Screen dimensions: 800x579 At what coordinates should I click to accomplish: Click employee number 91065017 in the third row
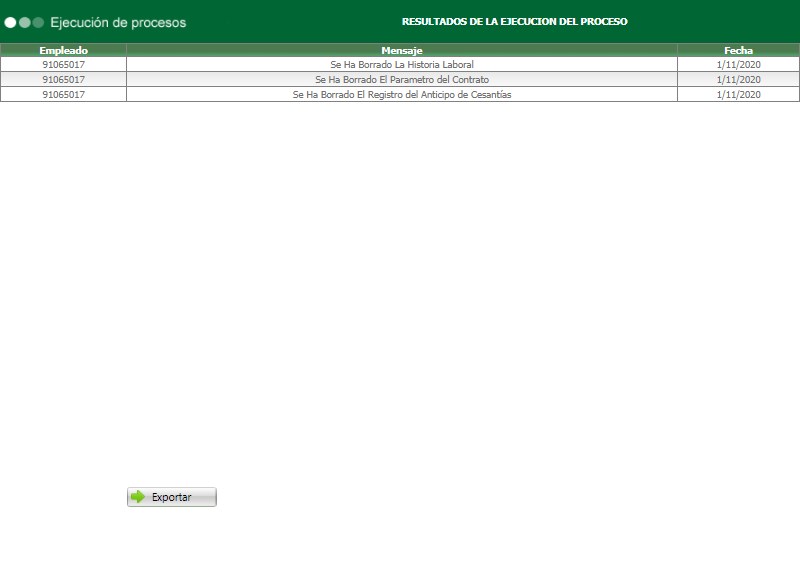pyautogui.click(x=64, y=95)
